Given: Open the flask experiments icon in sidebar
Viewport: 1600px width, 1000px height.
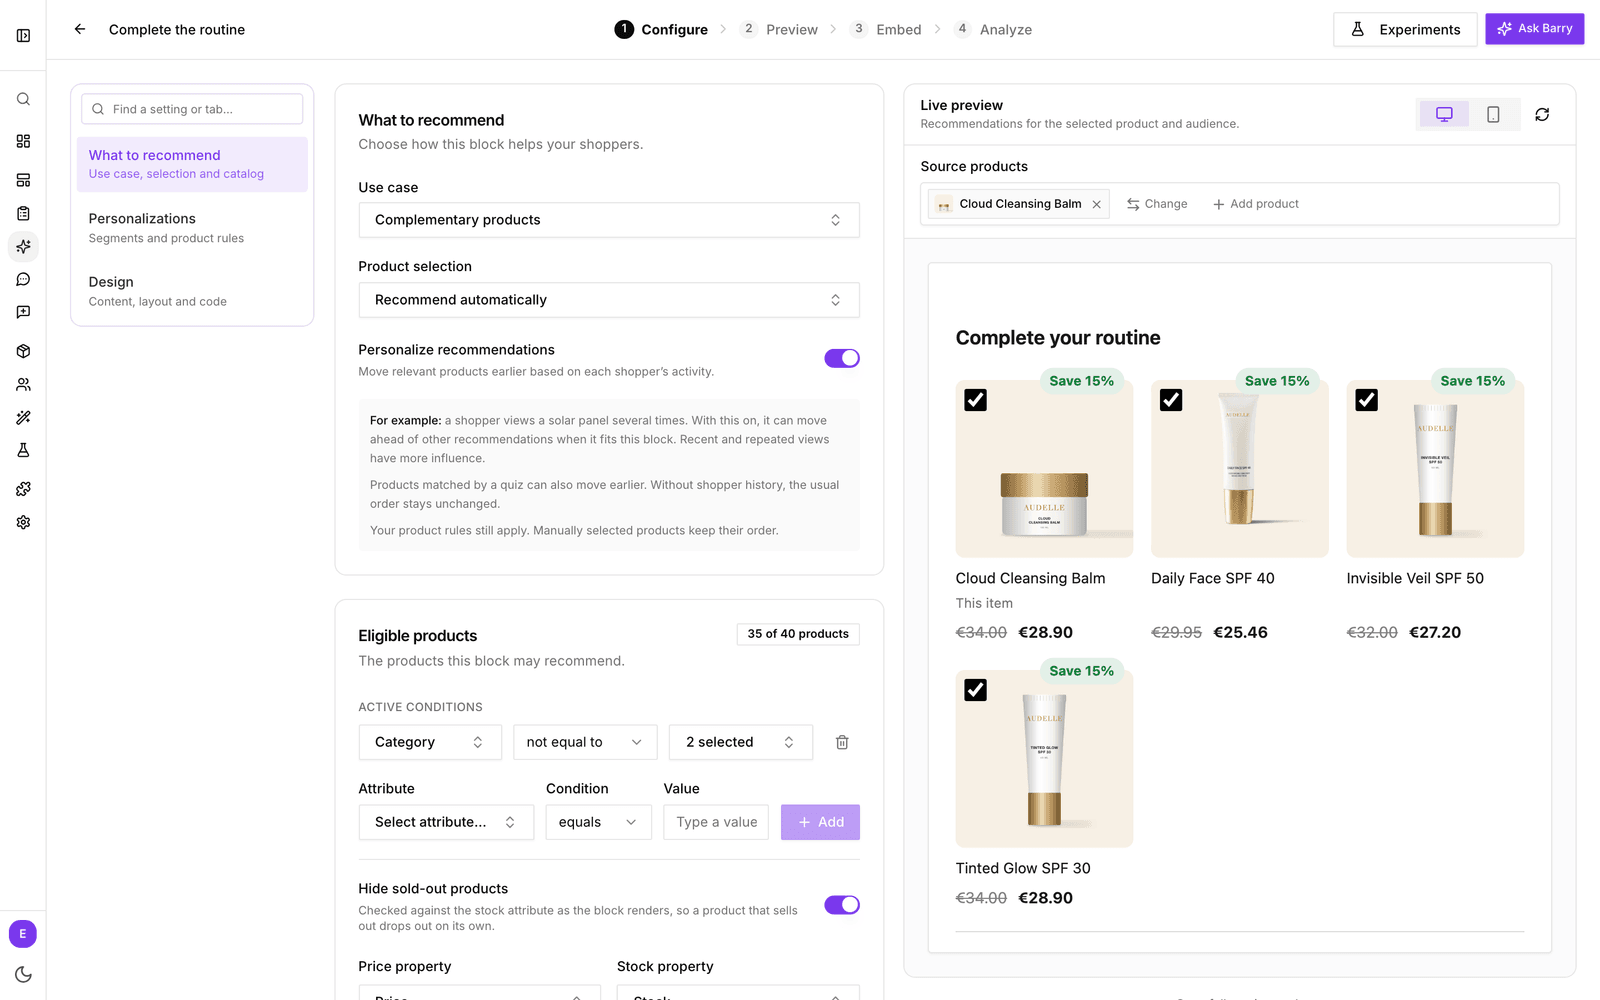Looking at the screenshot, I should [23, 450].
